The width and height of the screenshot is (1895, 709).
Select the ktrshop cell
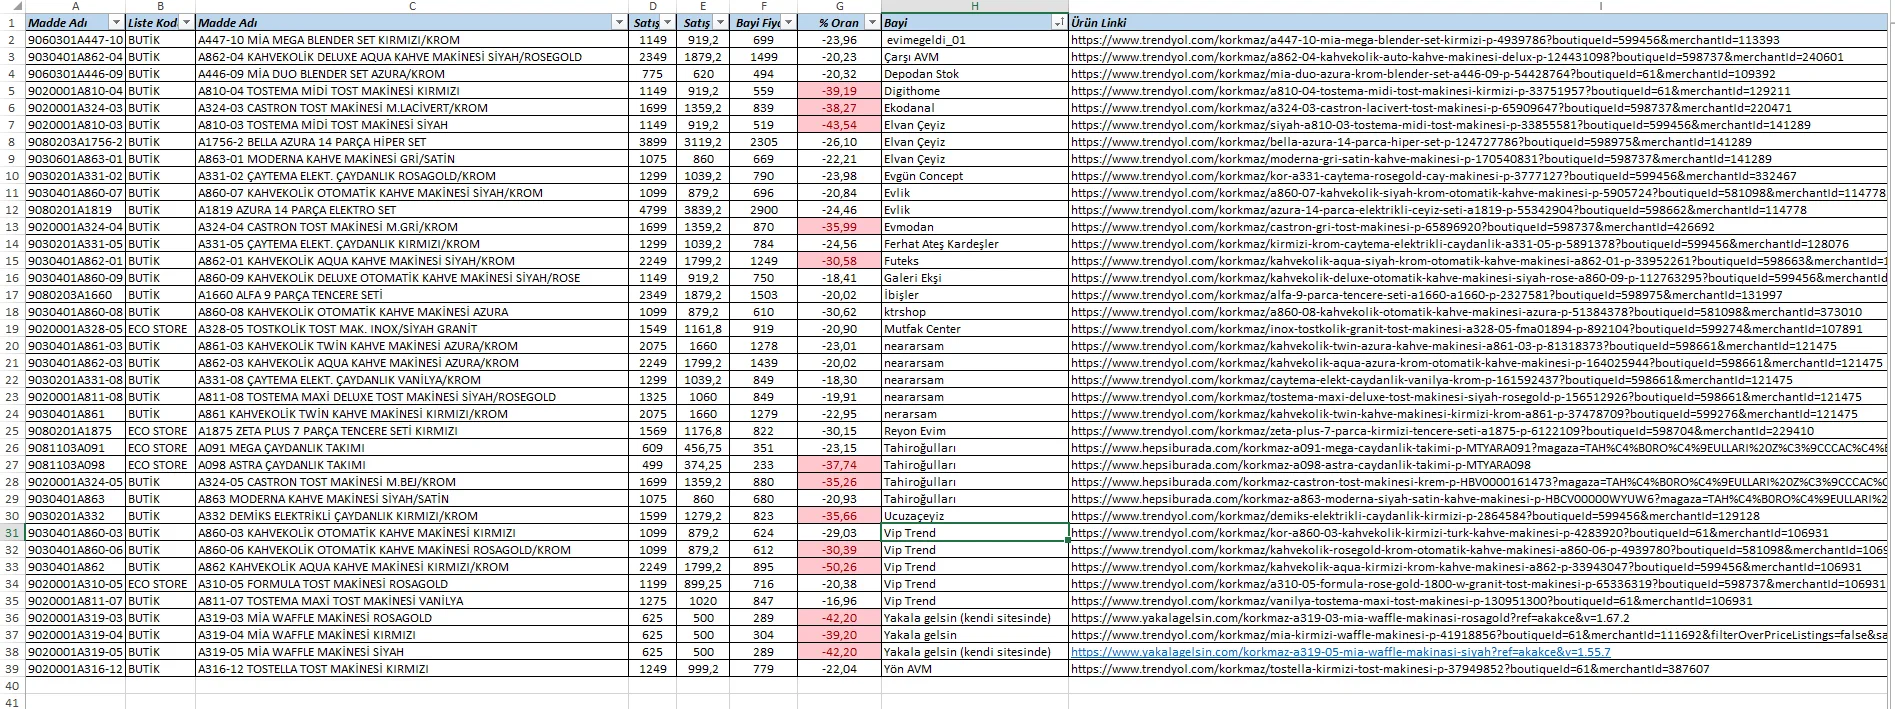975,312
